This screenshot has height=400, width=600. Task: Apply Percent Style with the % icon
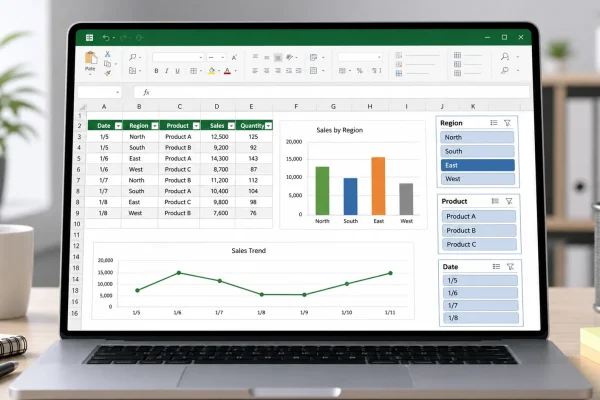tap(359, 71)
